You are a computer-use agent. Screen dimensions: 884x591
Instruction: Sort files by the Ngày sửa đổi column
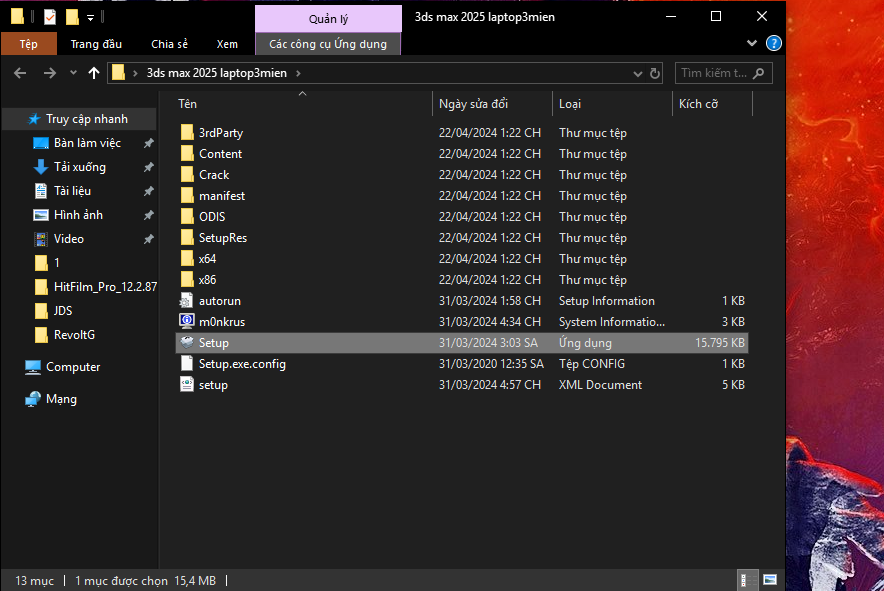pos(473,104)
